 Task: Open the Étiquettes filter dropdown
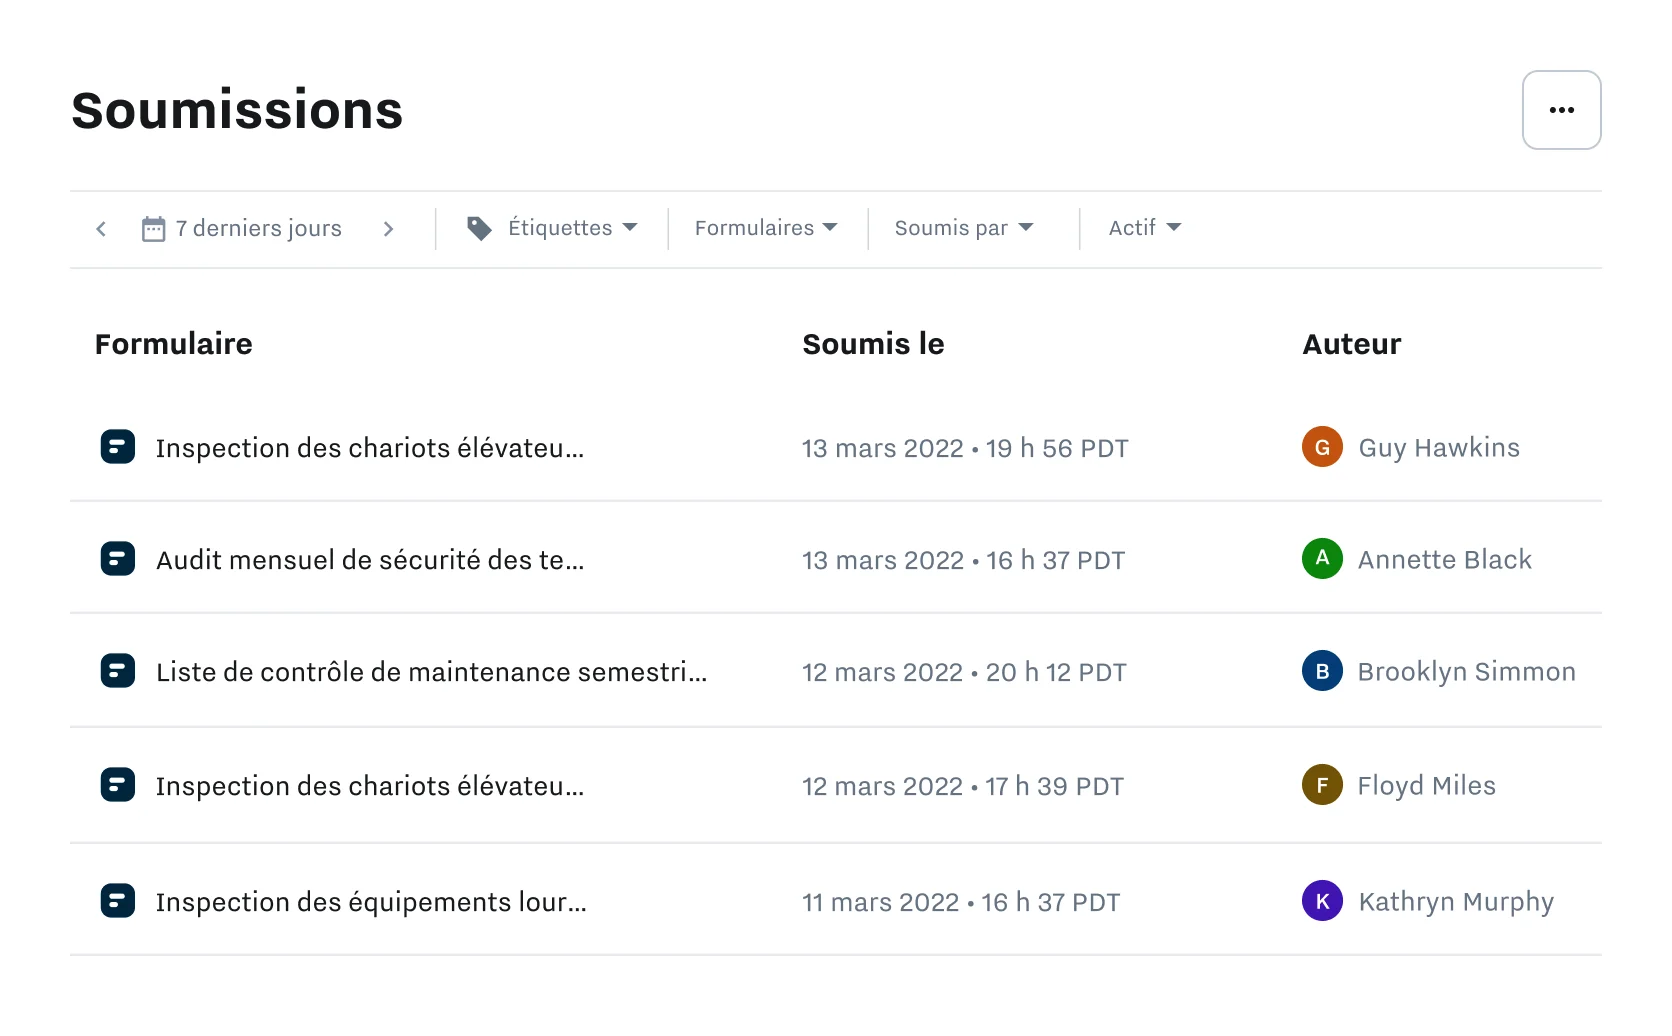point(561,228)
